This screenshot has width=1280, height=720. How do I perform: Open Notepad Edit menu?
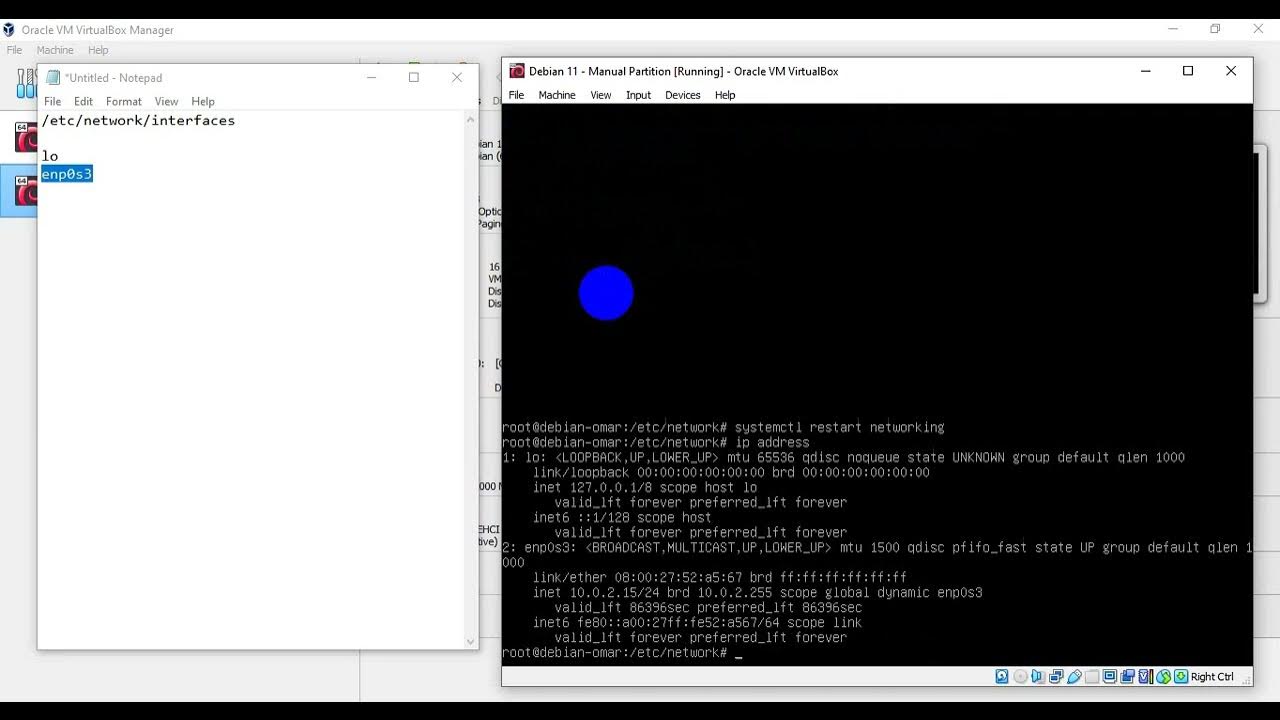tap(83, 101)
